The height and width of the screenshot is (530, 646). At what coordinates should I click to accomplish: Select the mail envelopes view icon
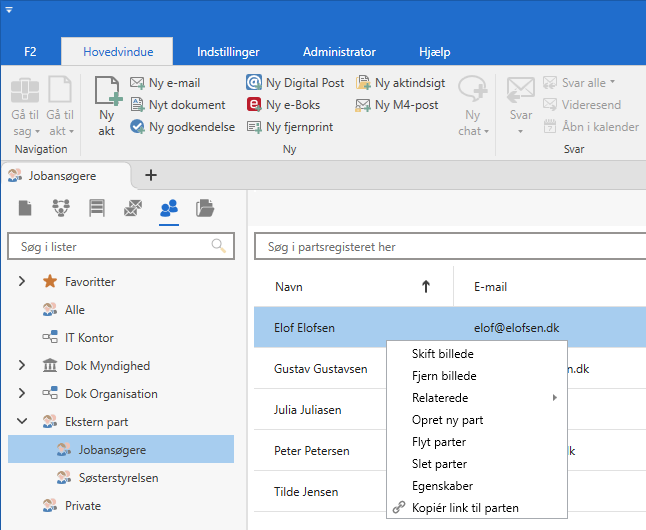[133, 208]
